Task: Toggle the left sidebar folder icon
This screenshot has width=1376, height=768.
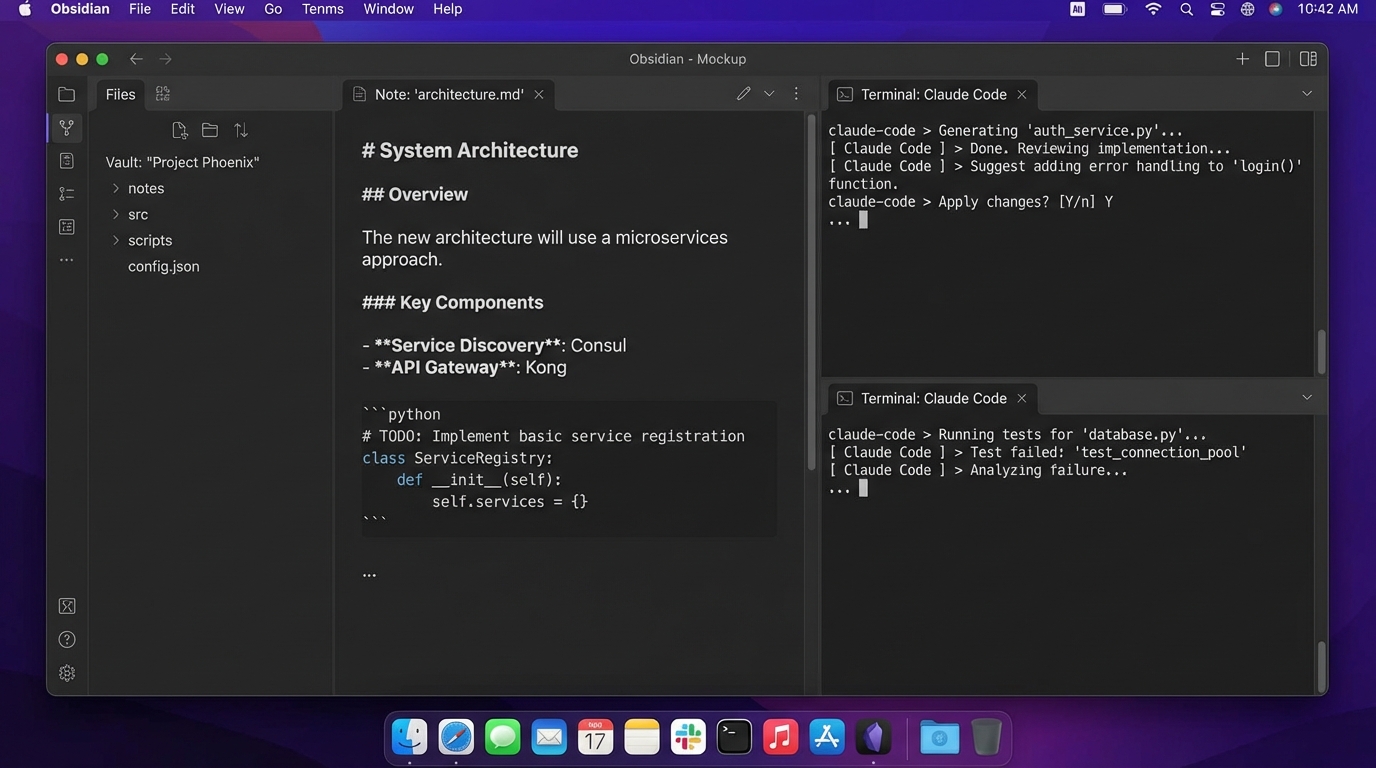Action: (x=67, y=94)
